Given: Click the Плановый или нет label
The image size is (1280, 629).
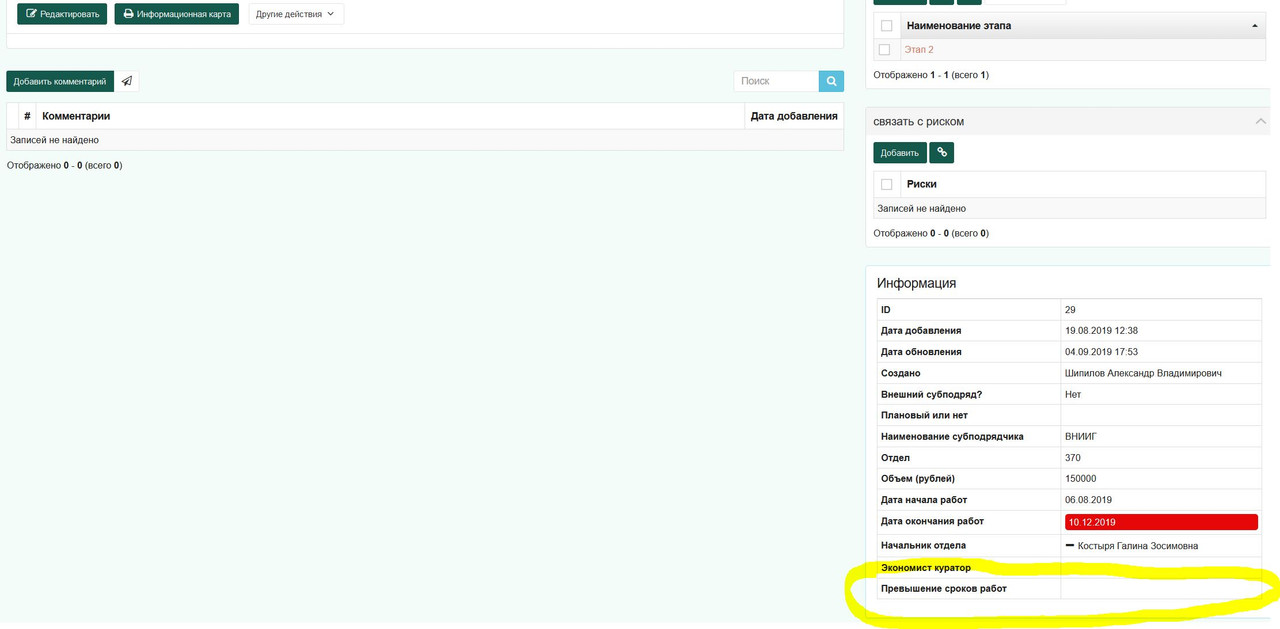Looking at the screenshot, I should [x=924, y=416].
